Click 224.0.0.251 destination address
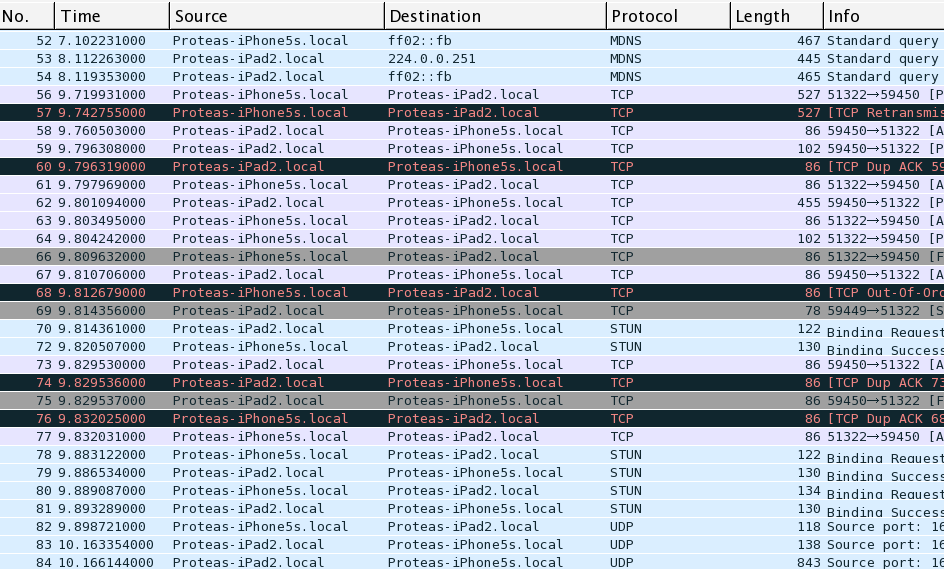This screenshot has height=569, width=944. click(x=432, y=58)
